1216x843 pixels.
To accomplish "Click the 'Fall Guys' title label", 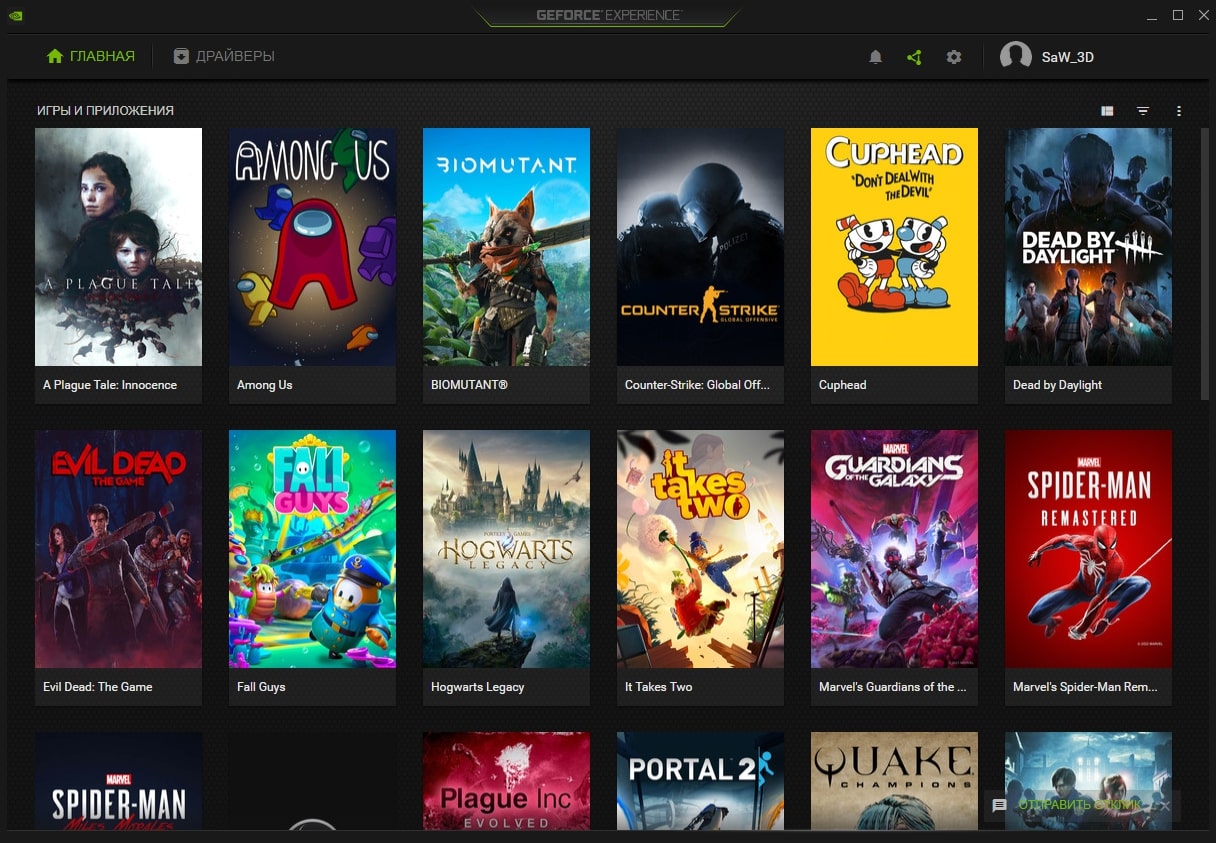I will 261,687.
